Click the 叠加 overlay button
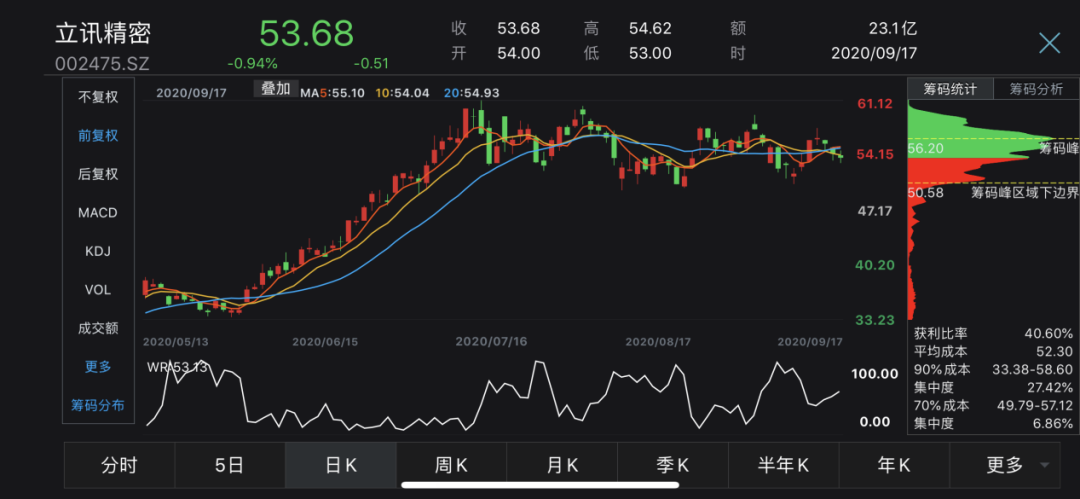Viewport: 1080px width, 499px height. click(x=276, y=89)
